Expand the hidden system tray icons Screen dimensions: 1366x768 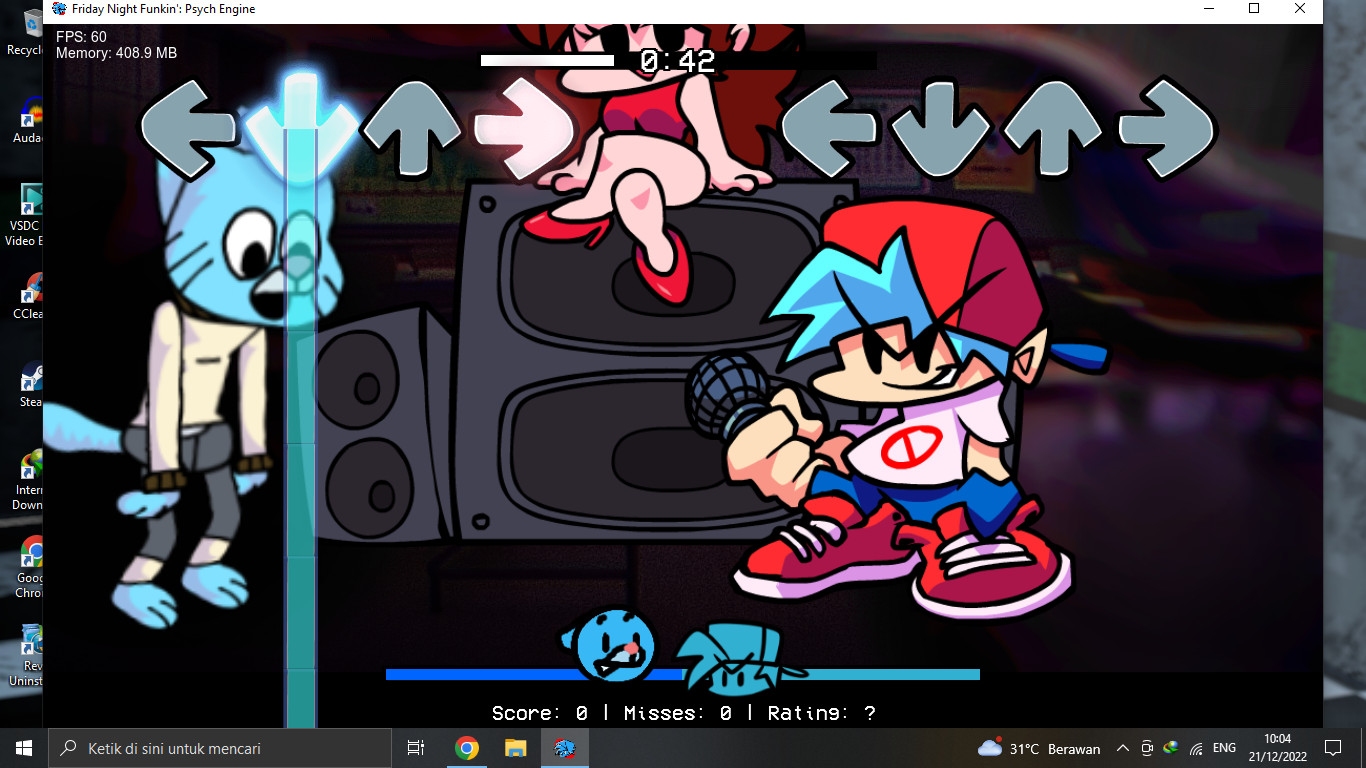pyautogui.click(x=1122, y=748)
